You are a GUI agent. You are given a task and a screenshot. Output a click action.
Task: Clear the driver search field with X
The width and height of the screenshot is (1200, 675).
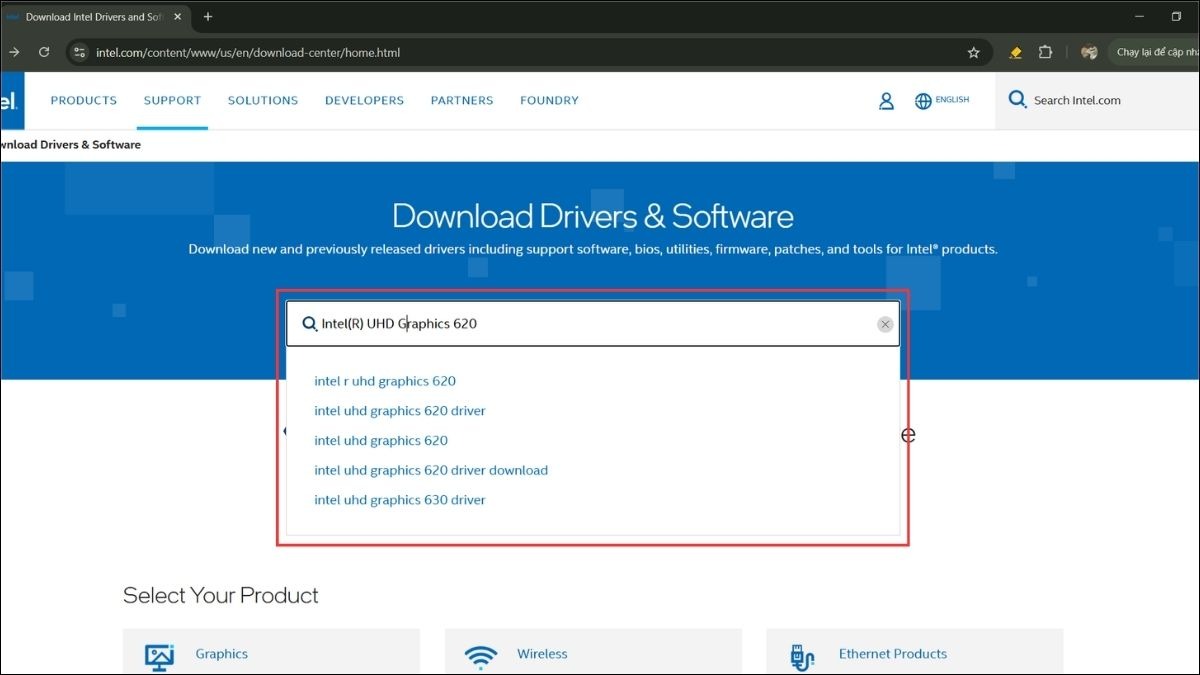[x=885, y=324]
